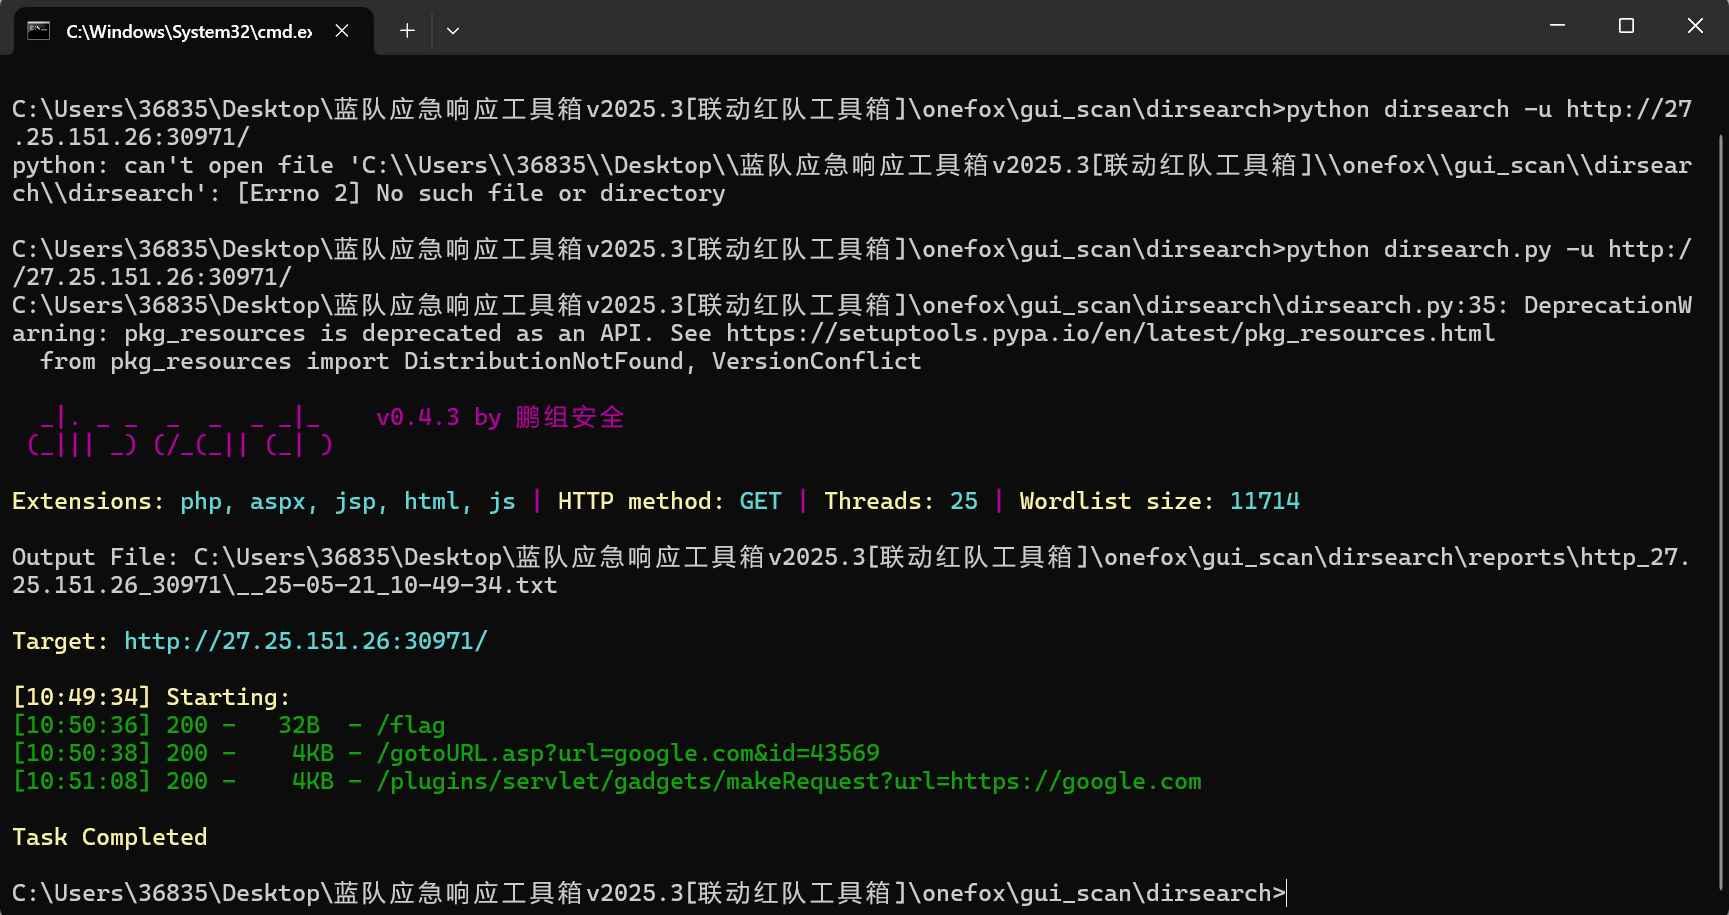The height and width of the screenshot is (915, 1729).
Task: Click the Target URL http://27.25.151.26:30971/
Action: (305, 641)
